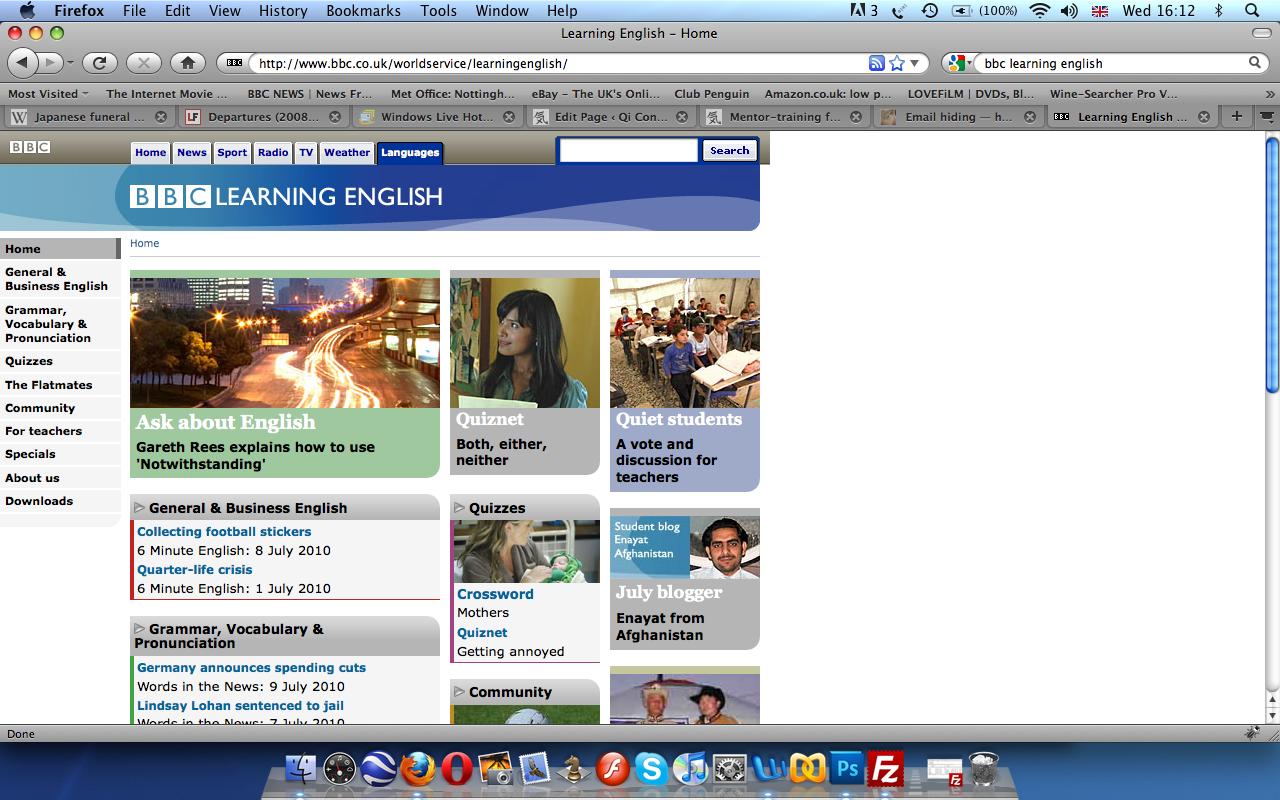Click the Home breadcrumb link
This screenshot has height=800, width=1280.
point(144,244)
